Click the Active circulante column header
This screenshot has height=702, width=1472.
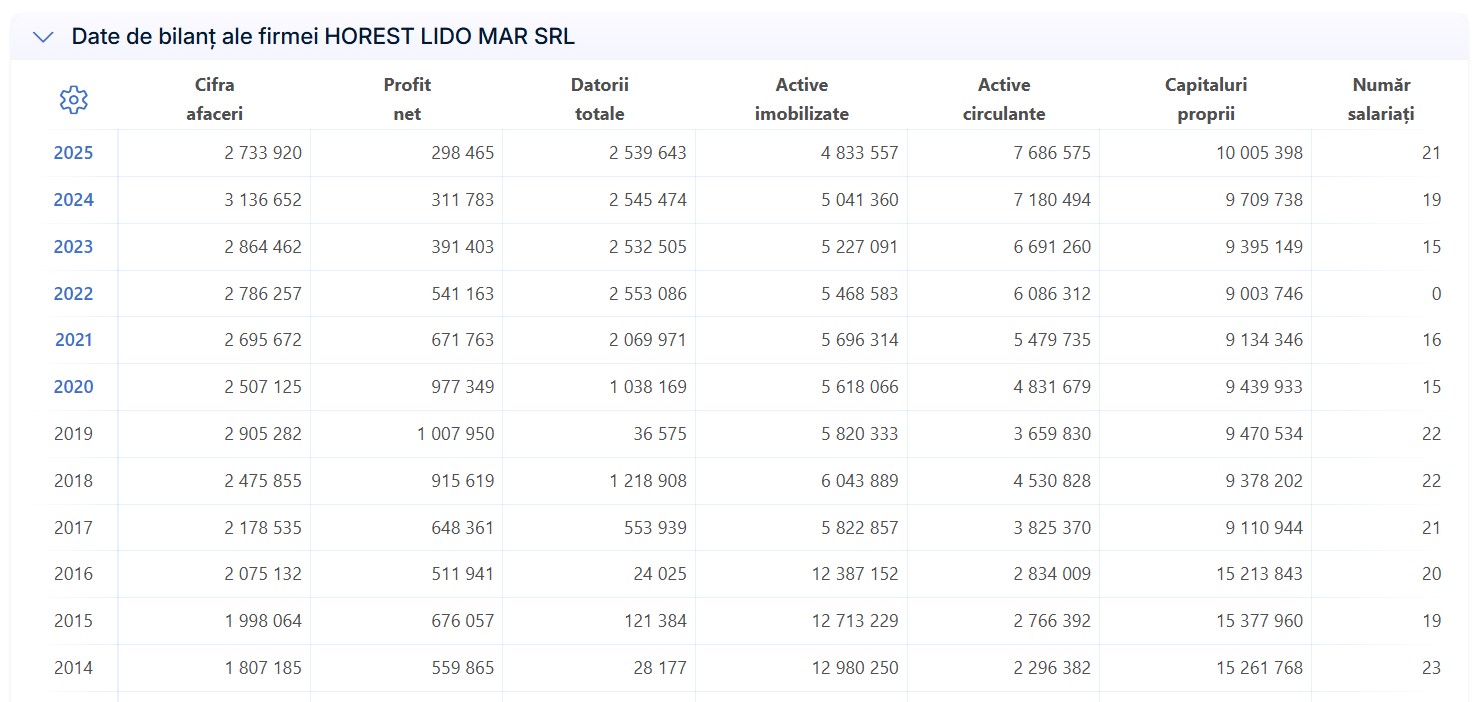coord(1004,99)
